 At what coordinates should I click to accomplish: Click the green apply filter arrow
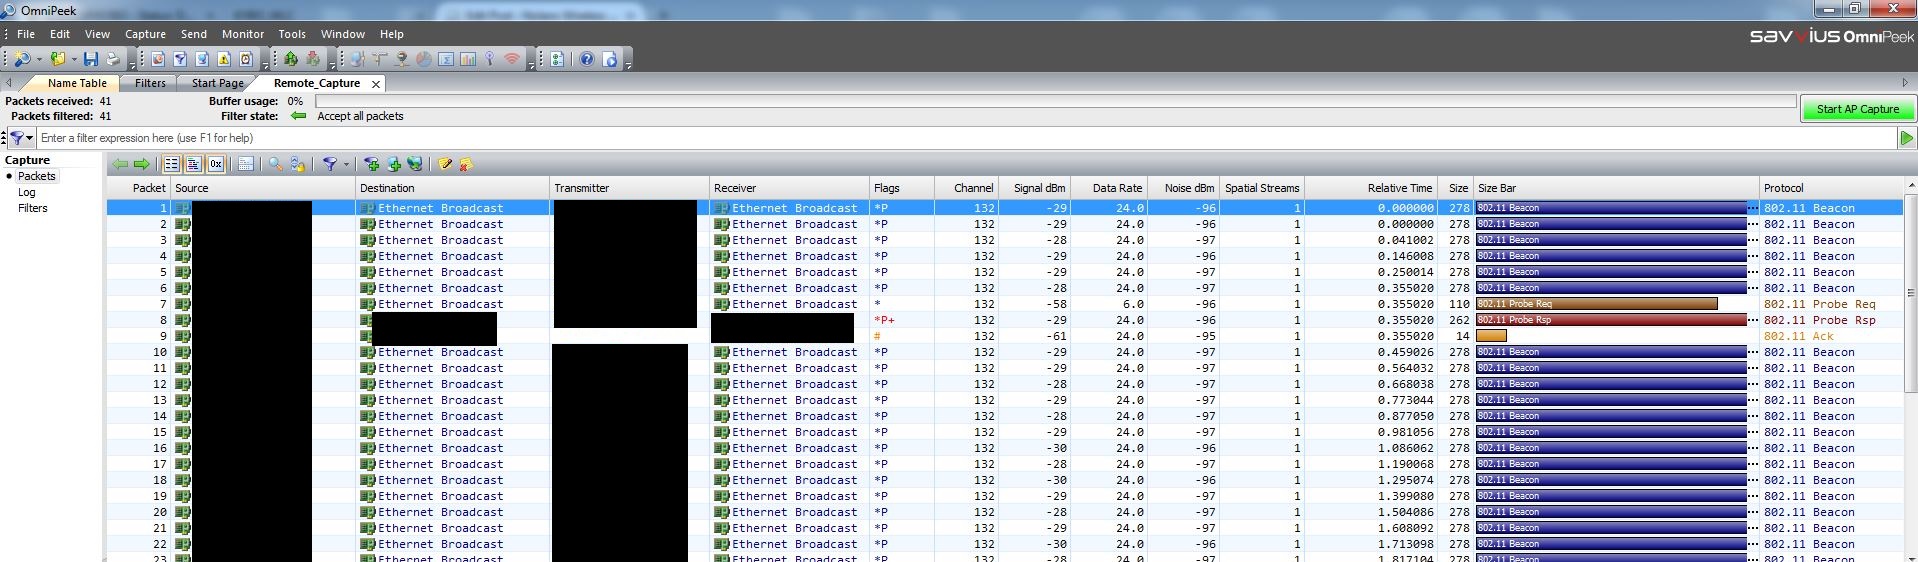tap(1906, 138)
